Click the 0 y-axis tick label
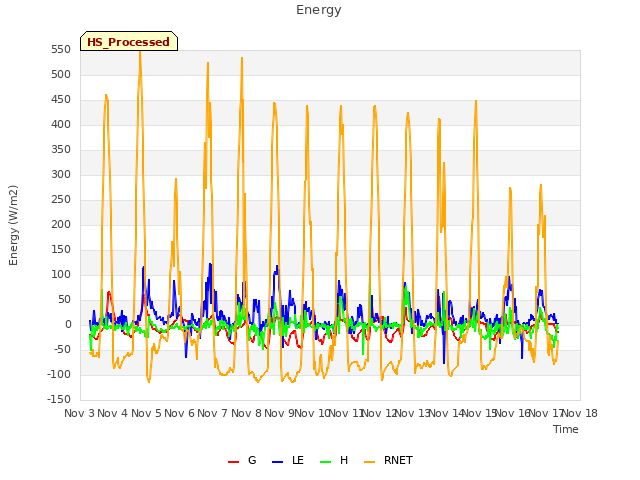The width and height of the screenshot is (640, 480). point(68,324)
